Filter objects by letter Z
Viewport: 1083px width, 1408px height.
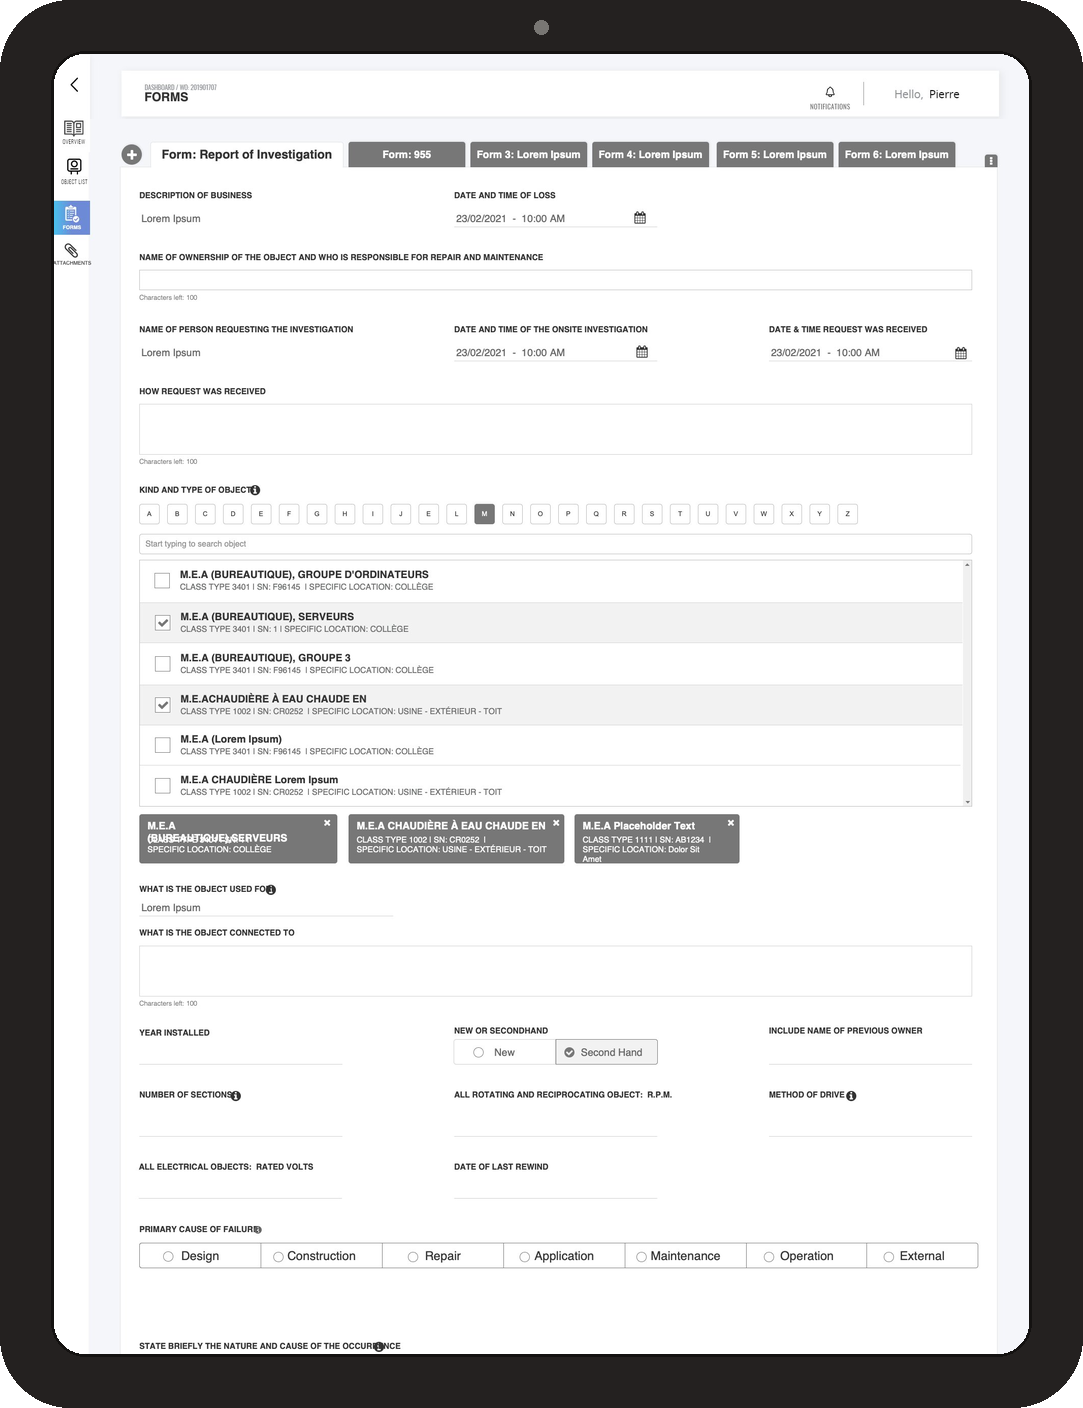click(x=847, y=514)
